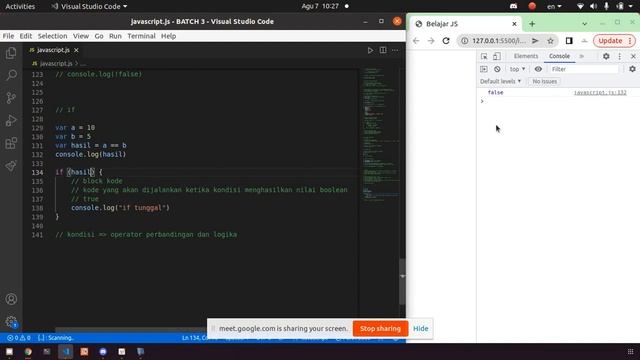Close the javascript.js editor tab
The image size is (640, 360).
76,50
